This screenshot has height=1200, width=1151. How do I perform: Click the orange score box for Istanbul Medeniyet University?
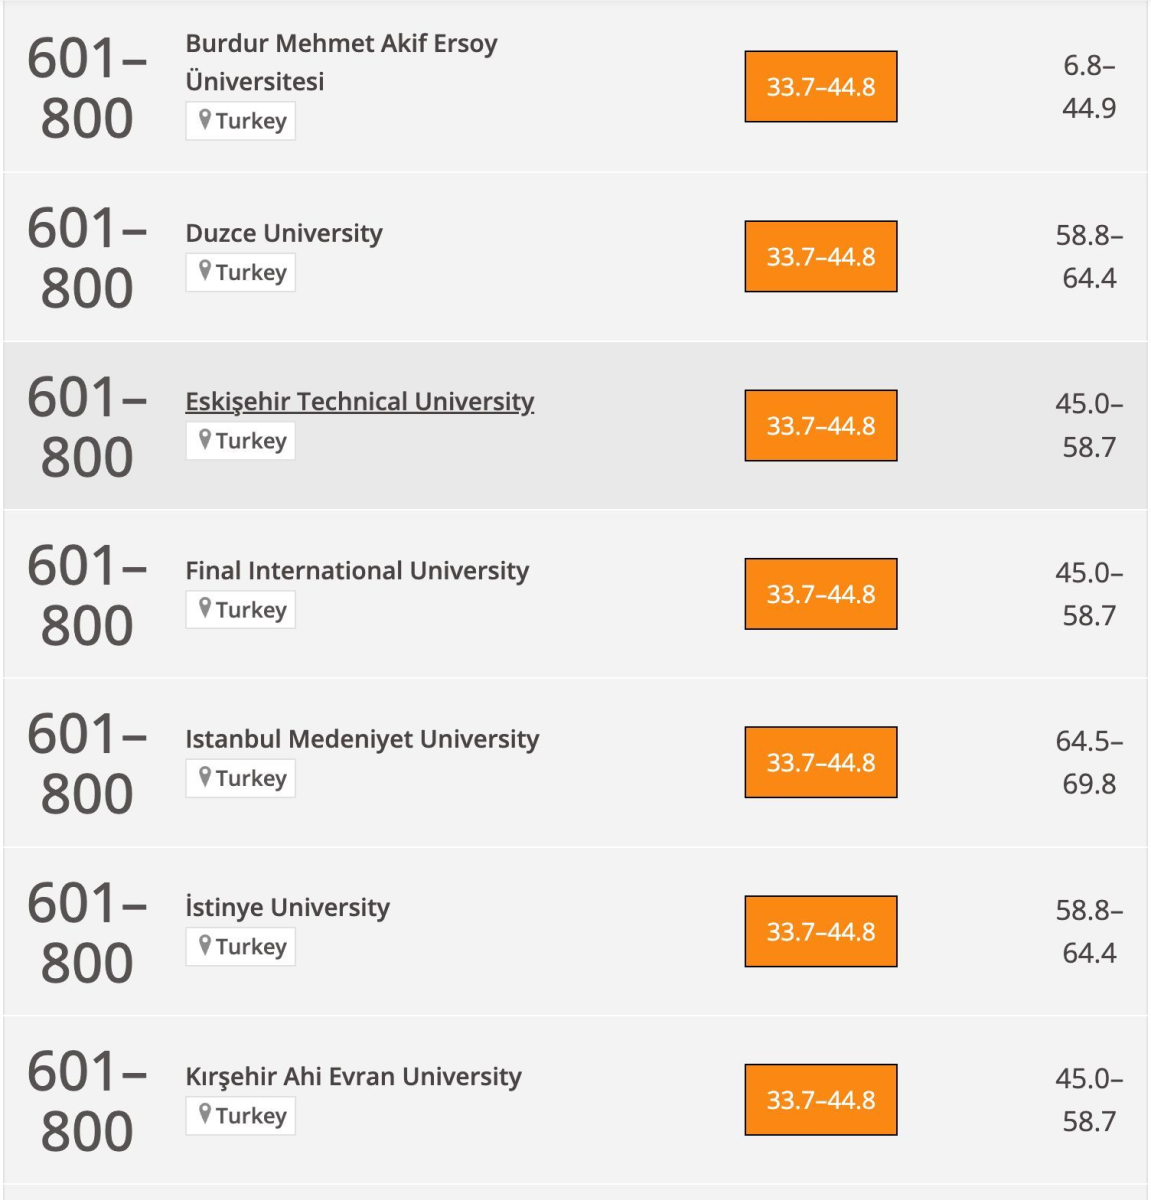pos(821,762)
